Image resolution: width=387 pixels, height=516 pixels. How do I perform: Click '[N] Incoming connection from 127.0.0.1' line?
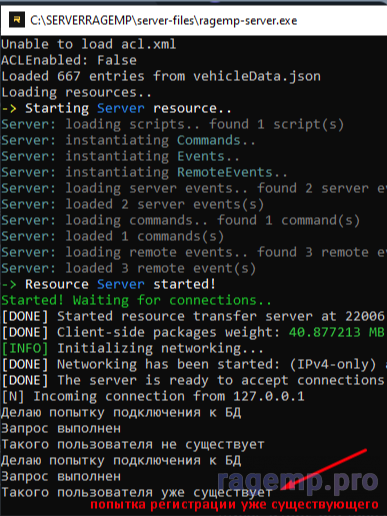pyautogui.click(x=153, y=396)
